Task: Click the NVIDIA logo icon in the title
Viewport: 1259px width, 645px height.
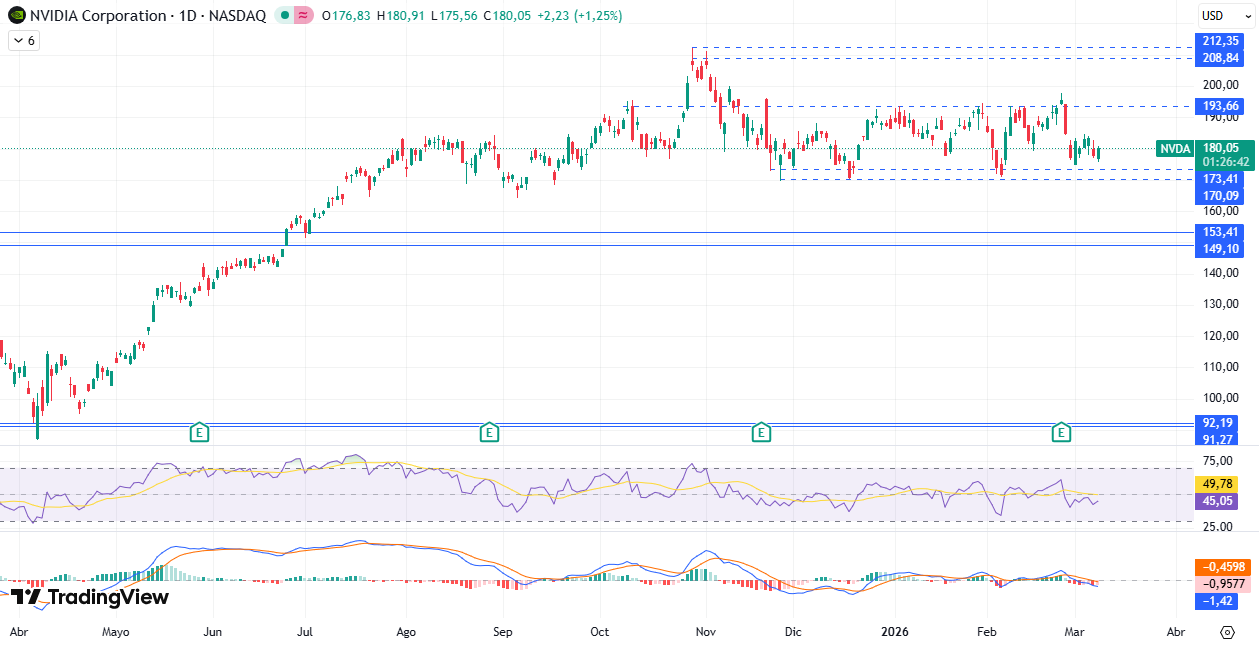Action: coord(15,16)
